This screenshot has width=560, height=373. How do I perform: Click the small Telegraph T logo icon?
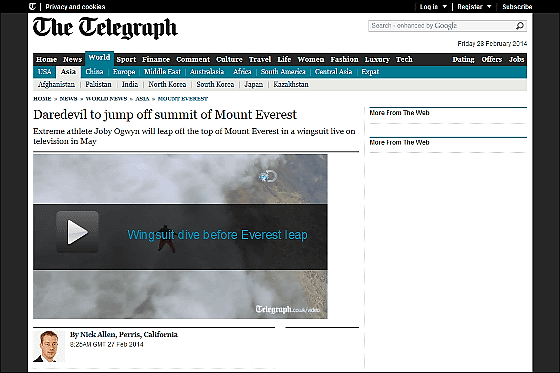(x=32, y=6)
